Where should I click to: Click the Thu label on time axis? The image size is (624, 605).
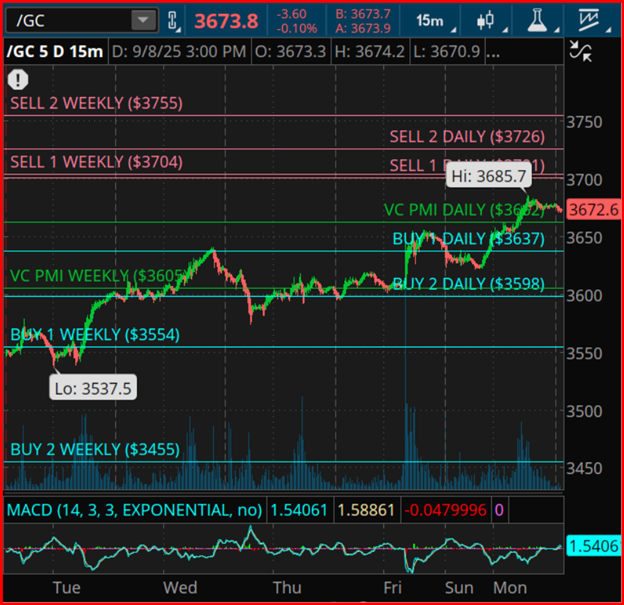click(287, 587)
